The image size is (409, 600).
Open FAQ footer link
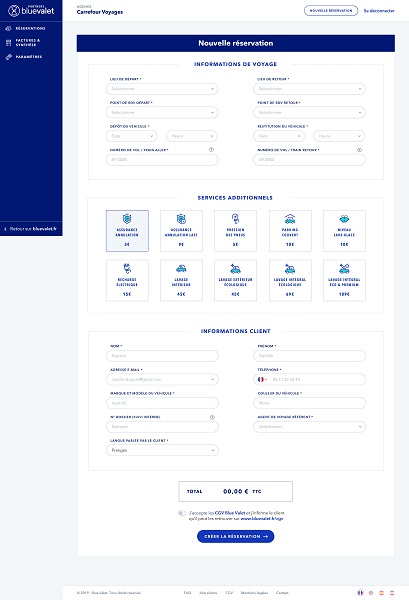click(187, 593)
